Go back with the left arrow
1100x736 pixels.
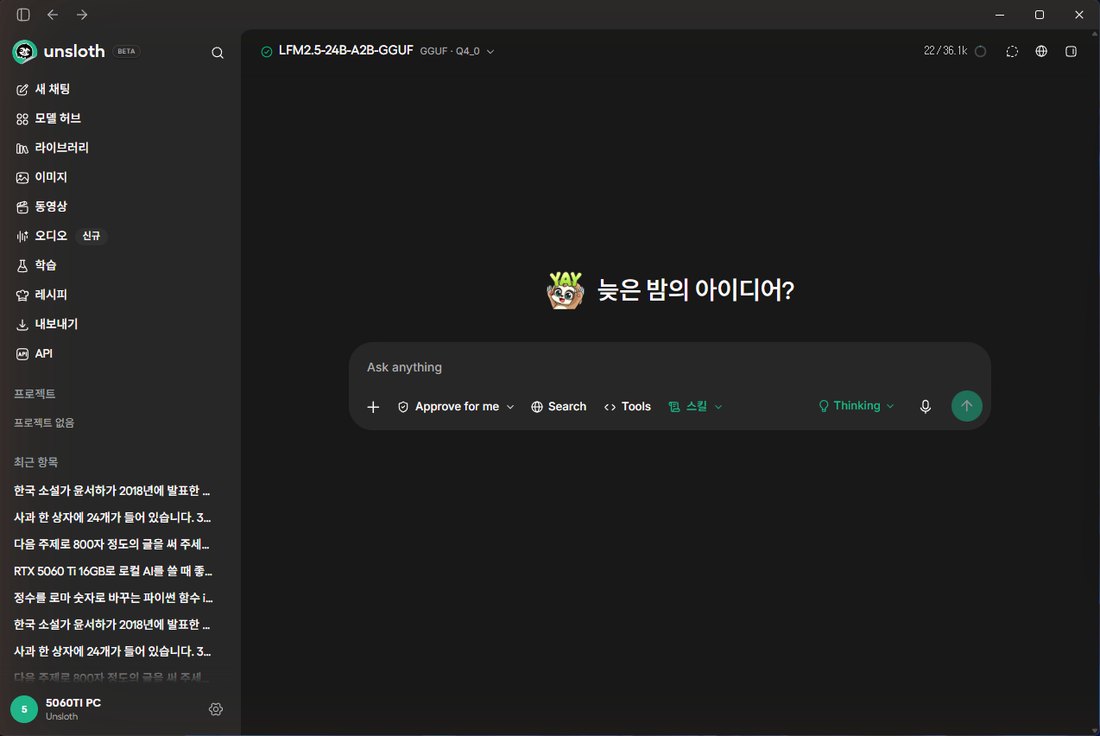[53, 15]
